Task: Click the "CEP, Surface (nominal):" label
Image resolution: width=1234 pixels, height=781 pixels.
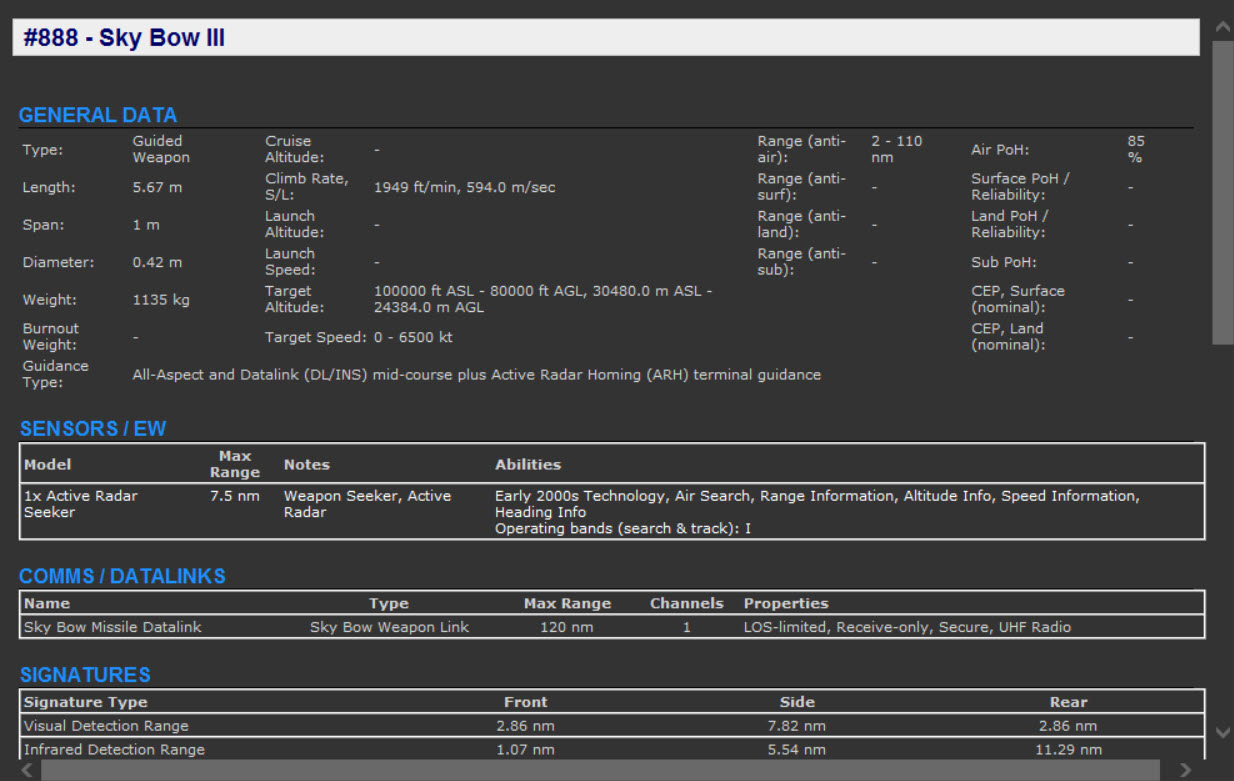Action: point(1018,299)
